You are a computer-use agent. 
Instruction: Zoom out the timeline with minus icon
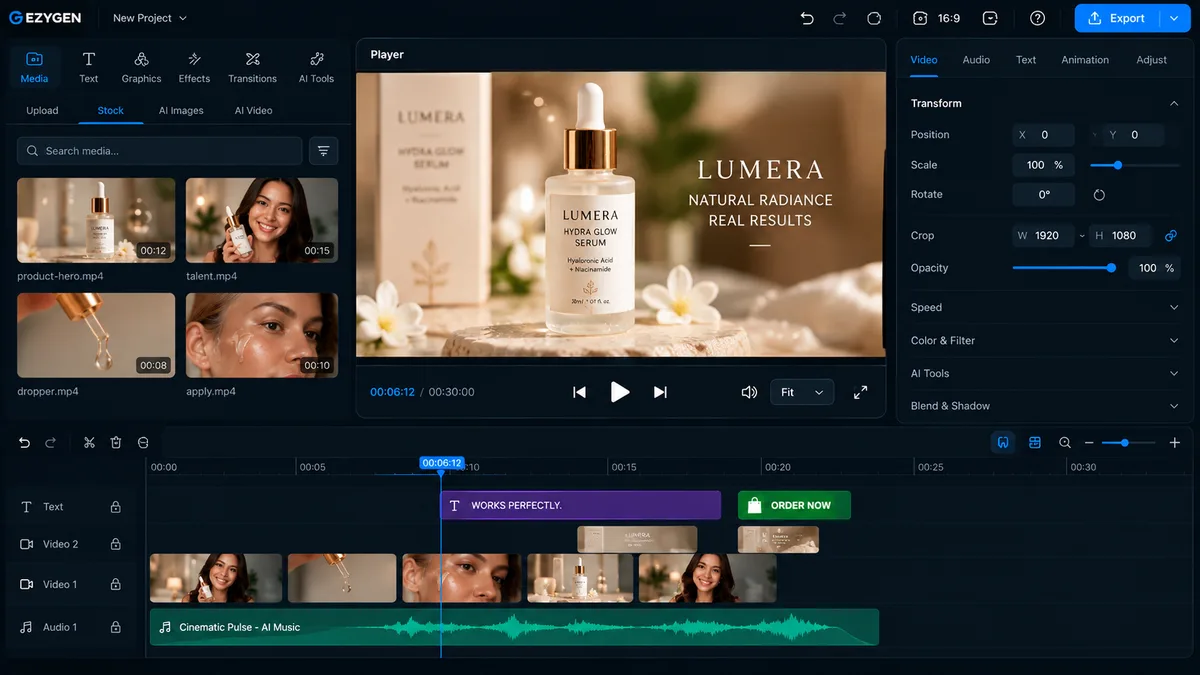[x=1089, y=442]
